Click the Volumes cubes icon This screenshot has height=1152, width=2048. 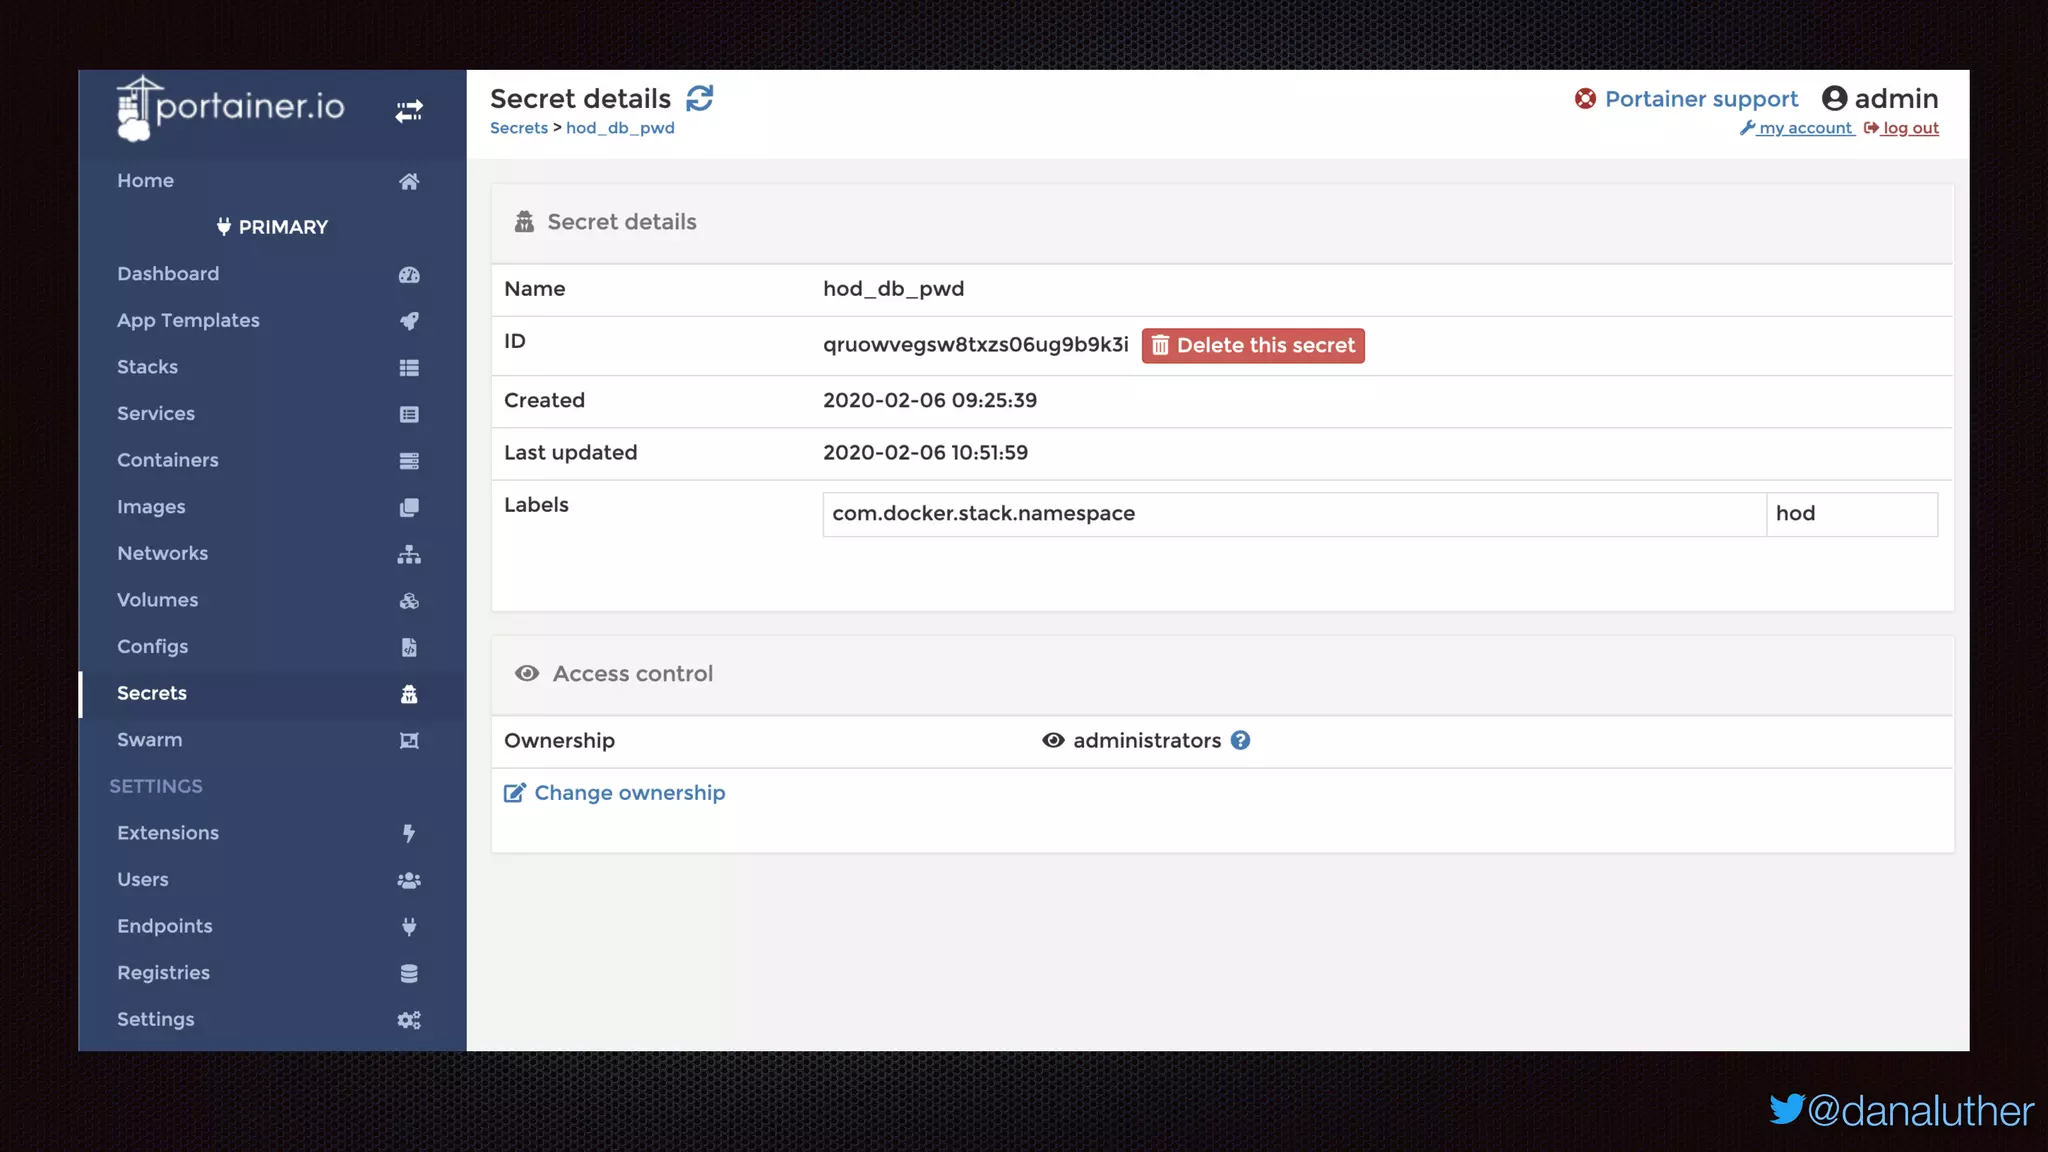(x=408, y=601)
